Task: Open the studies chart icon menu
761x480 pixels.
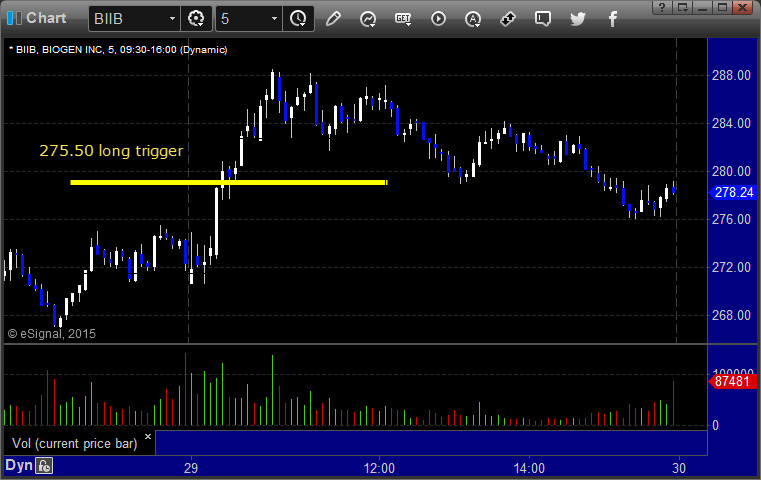Action: [368, 19]
